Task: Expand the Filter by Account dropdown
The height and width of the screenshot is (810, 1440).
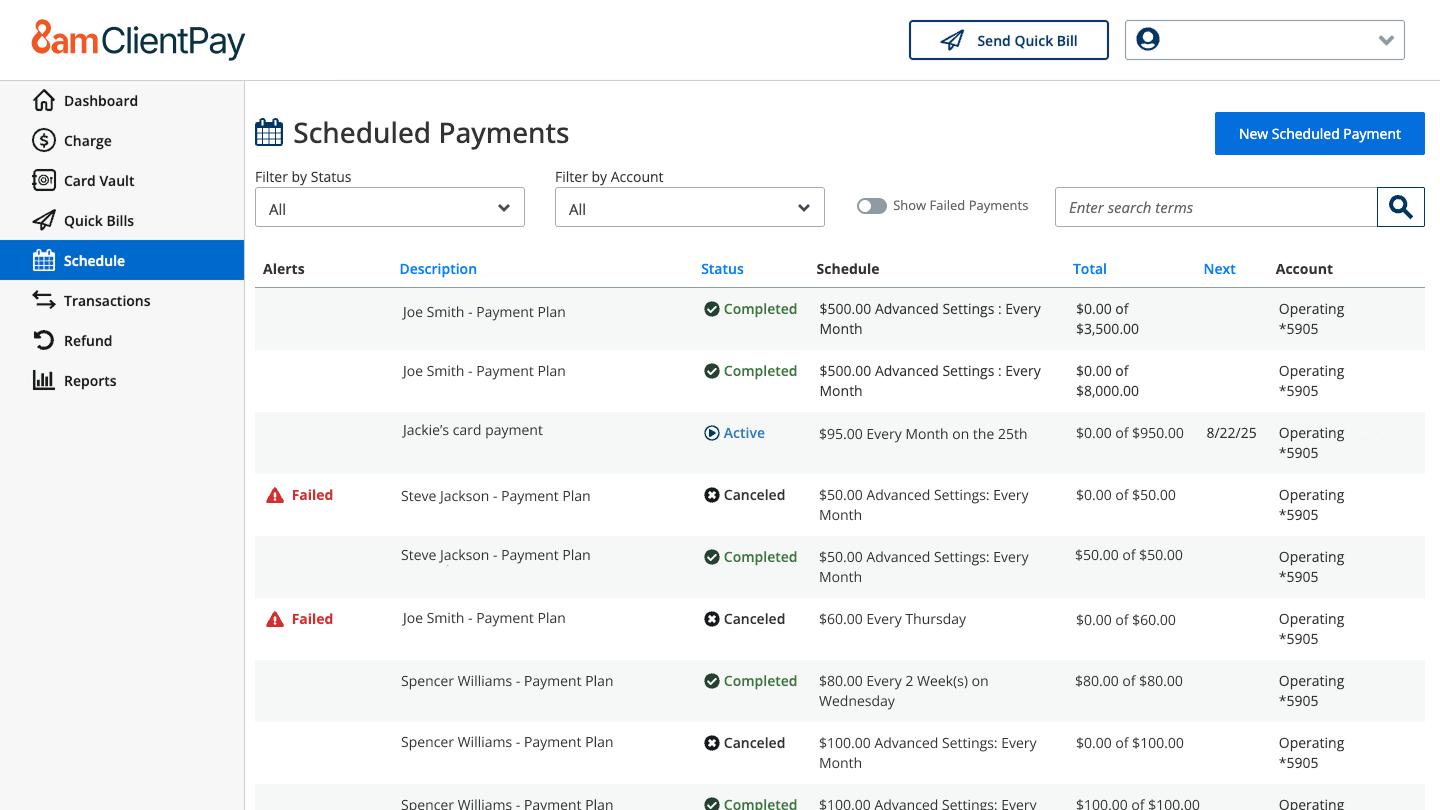Action: [690, 208]
